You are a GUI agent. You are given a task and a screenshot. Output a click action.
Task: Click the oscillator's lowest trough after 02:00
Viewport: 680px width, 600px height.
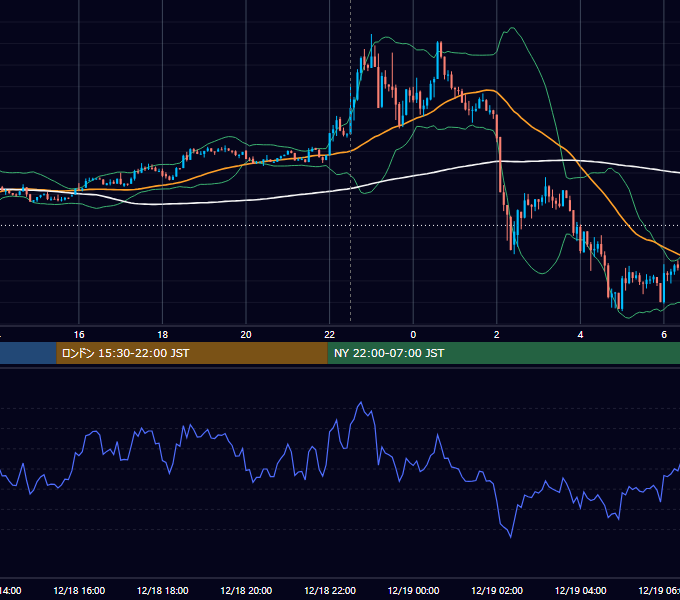point(510,537)
